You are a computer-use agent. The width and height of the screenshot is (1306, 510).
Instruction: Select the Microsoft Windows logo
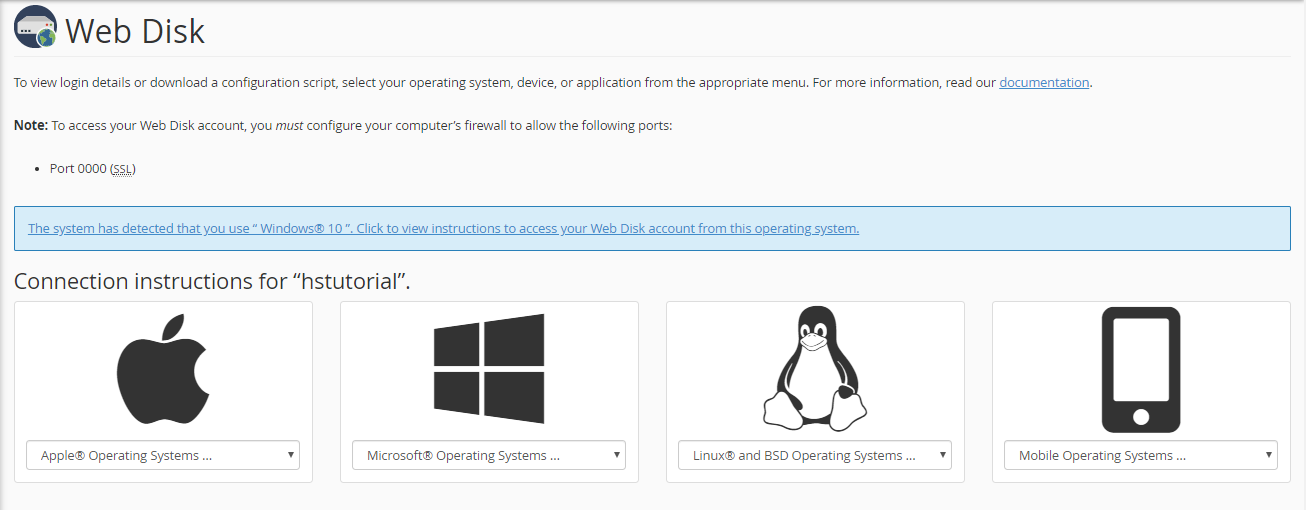[x=489, y=369]
